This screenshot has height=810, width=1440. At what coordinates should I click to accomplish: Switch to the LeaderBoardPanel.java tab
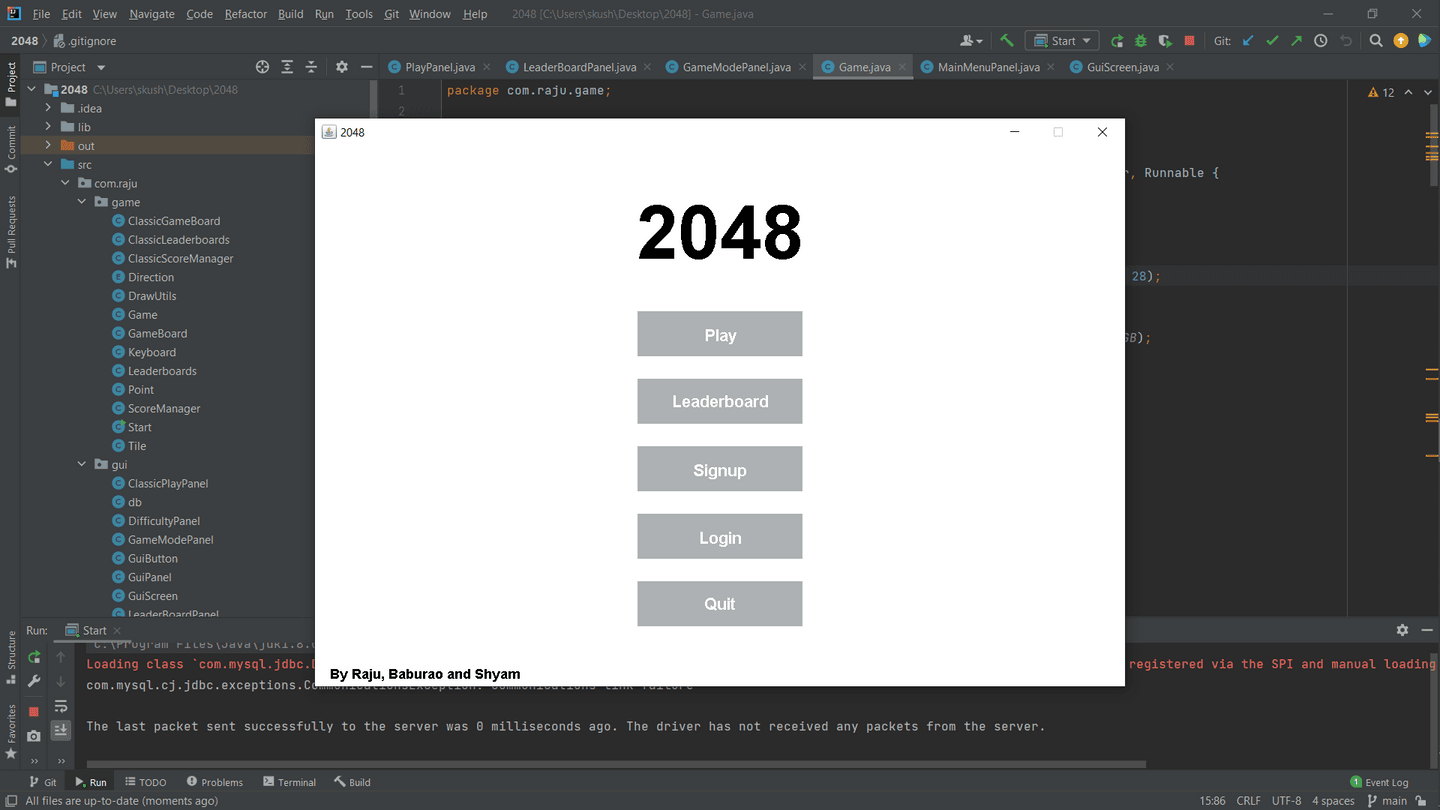tap(580, 67)
